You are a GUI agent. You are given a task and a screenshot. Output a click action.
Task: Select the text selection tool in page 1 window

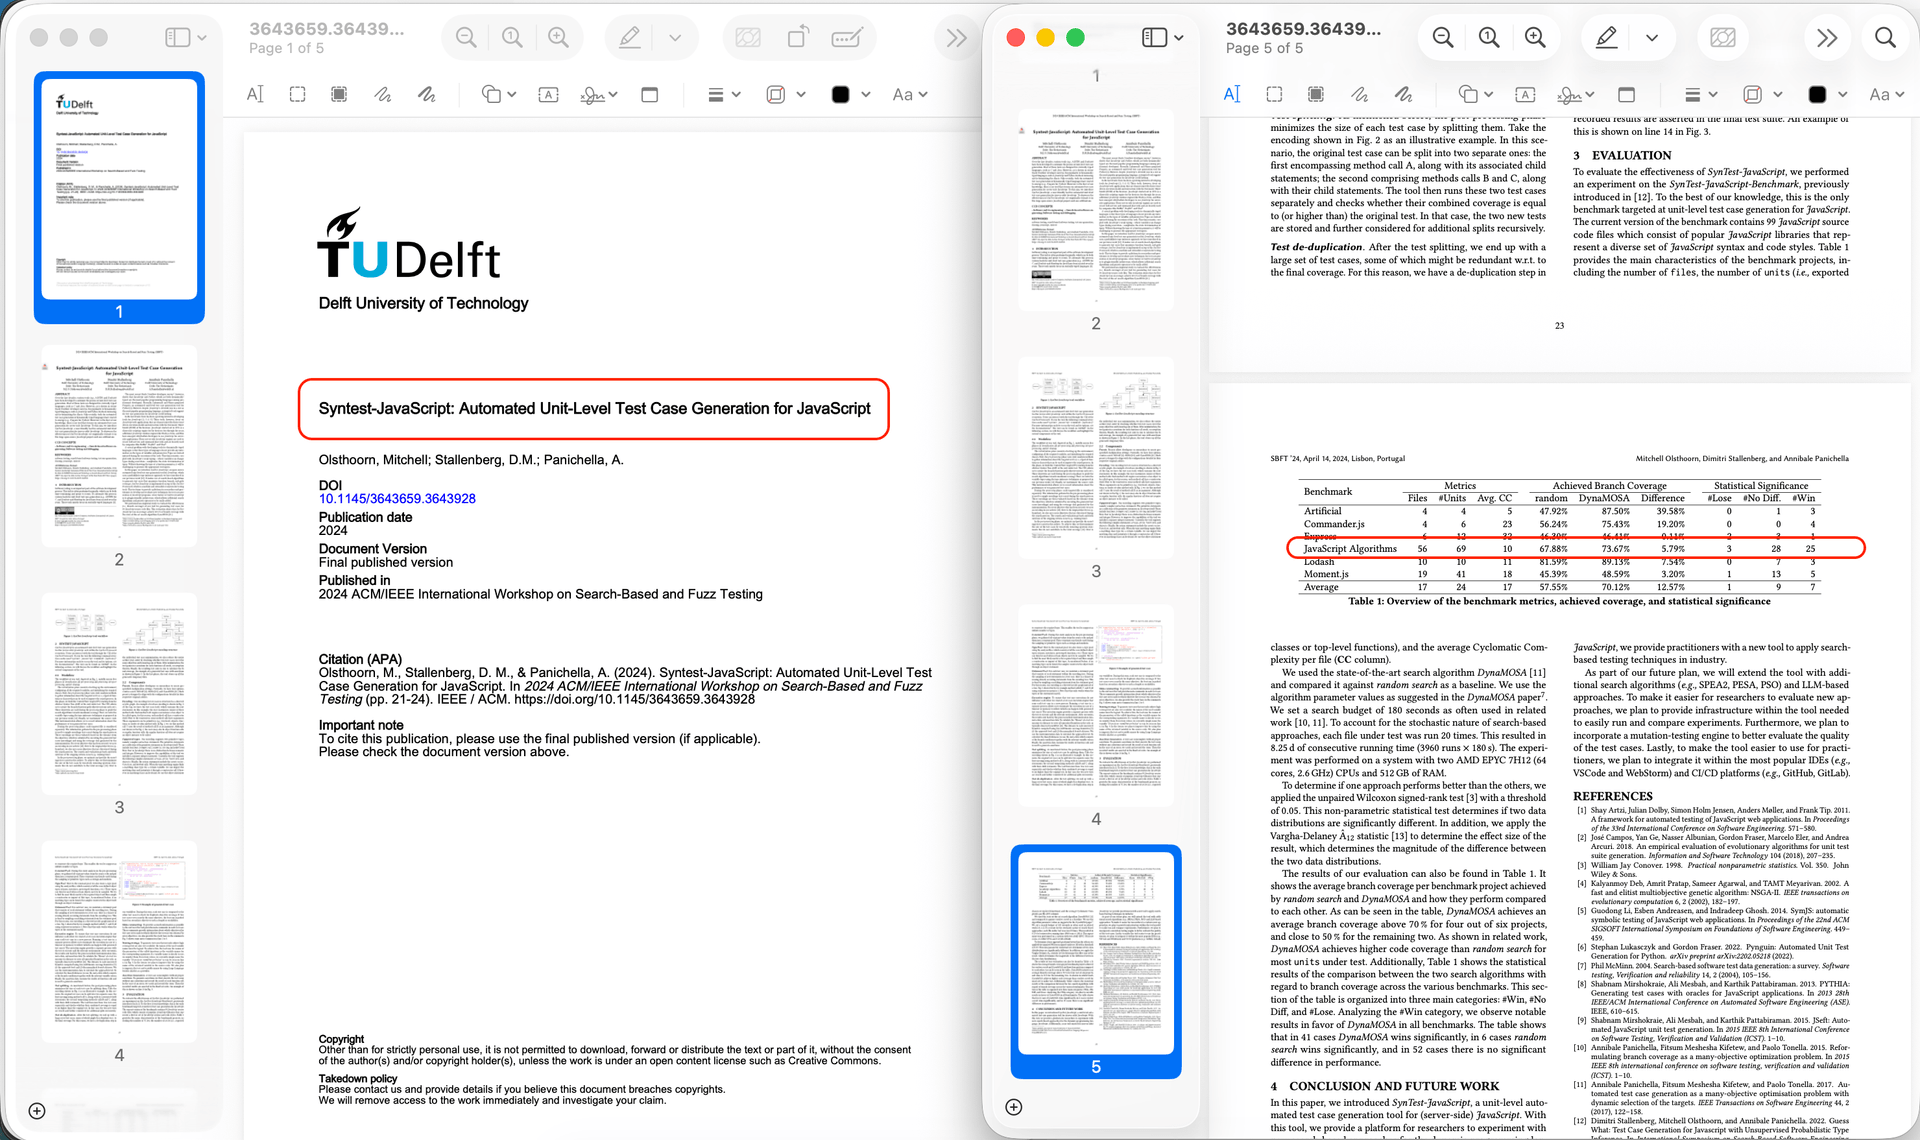tap(255, 94)
